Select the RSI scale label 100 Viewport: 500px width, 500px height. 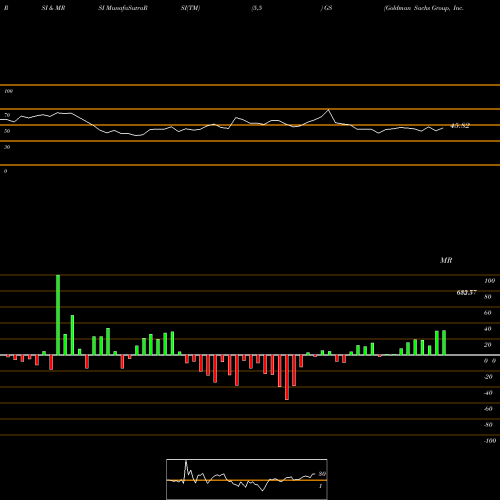pyautogui.click(x=8, y=91)
